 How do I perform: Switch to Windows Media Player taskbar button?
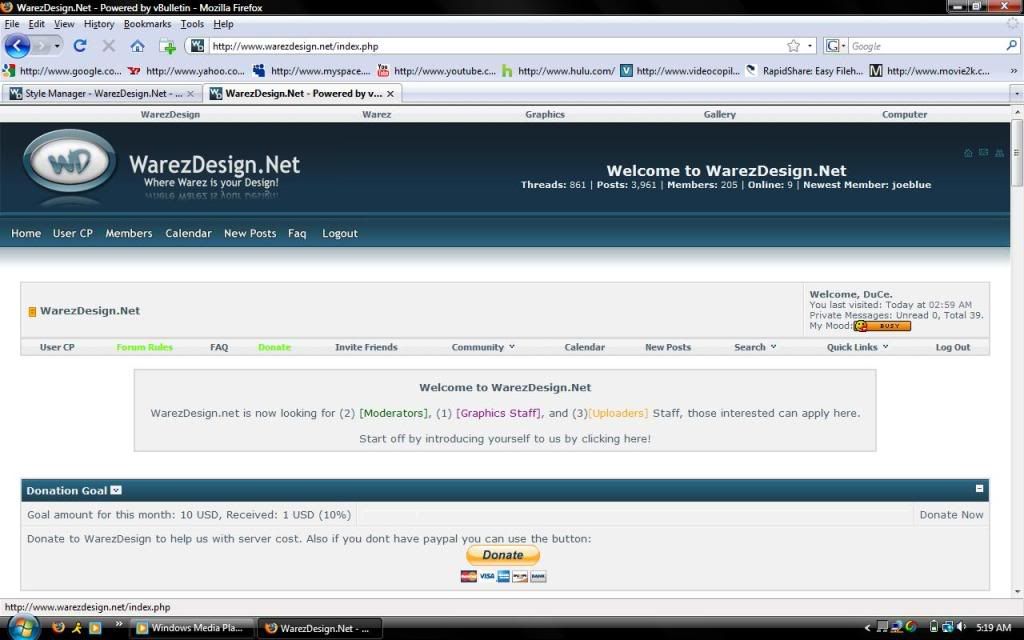point(191,628)
